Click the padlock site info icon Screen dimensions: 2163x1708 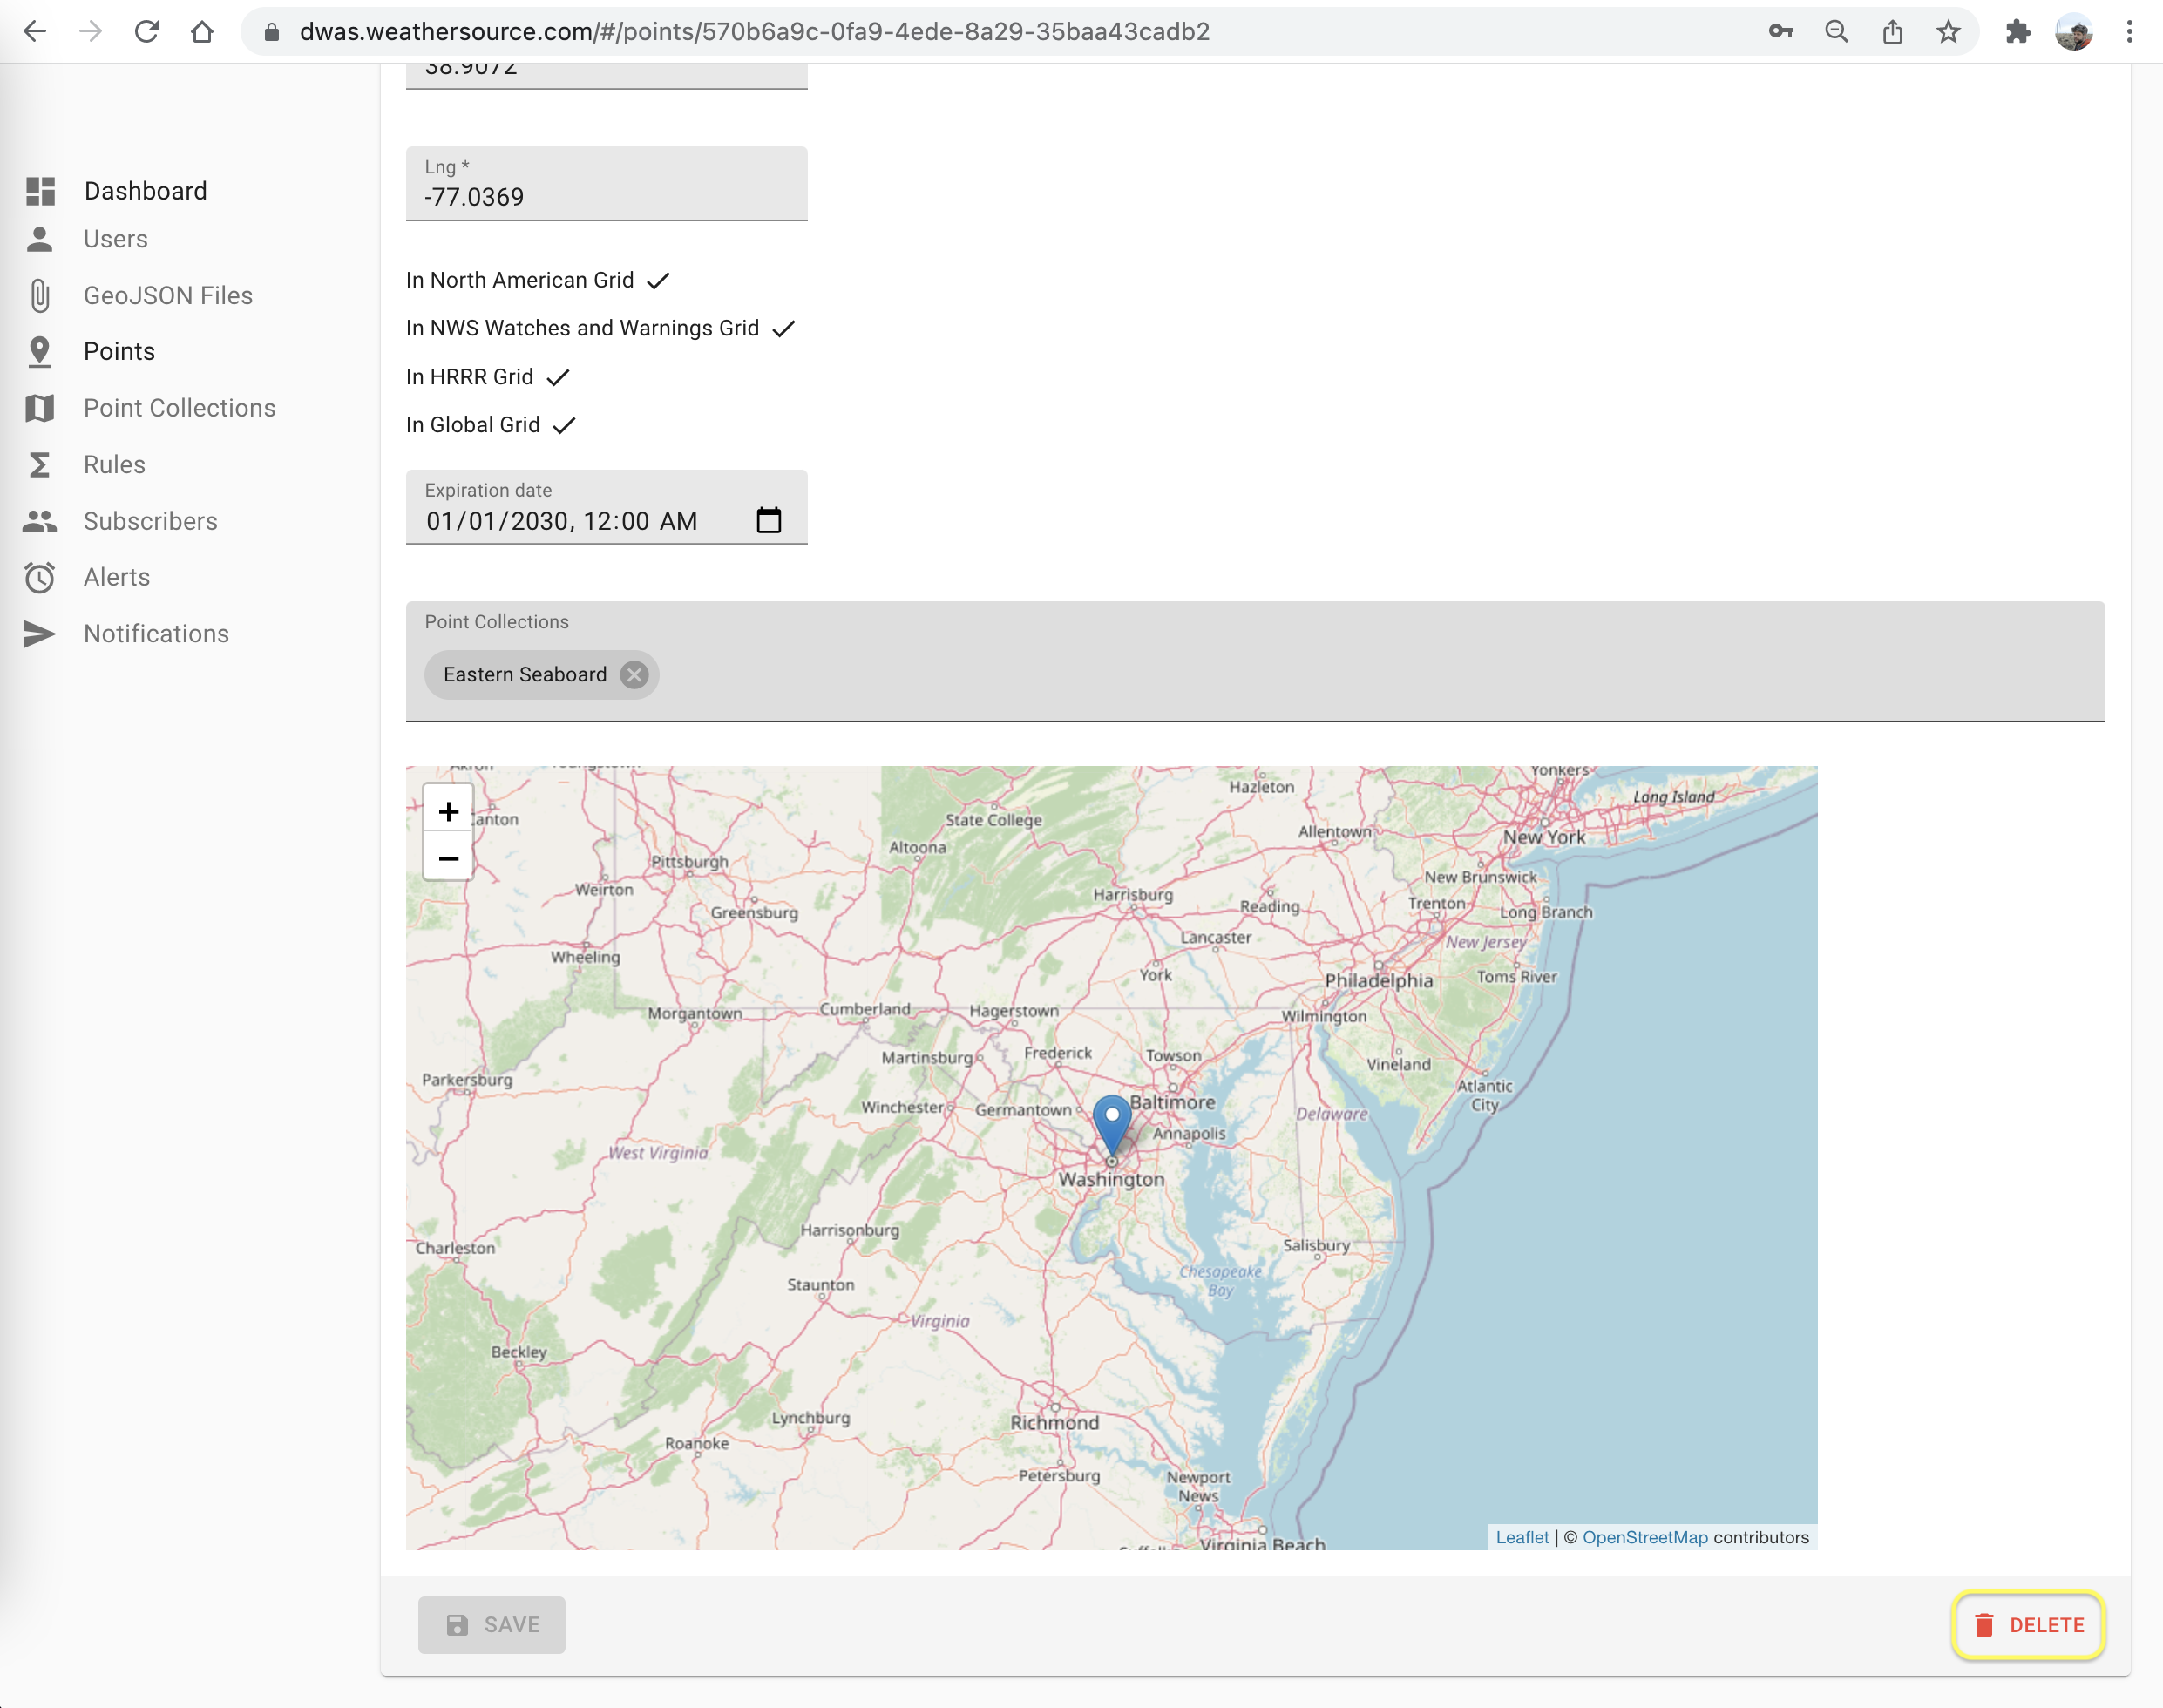click(271, 32)
